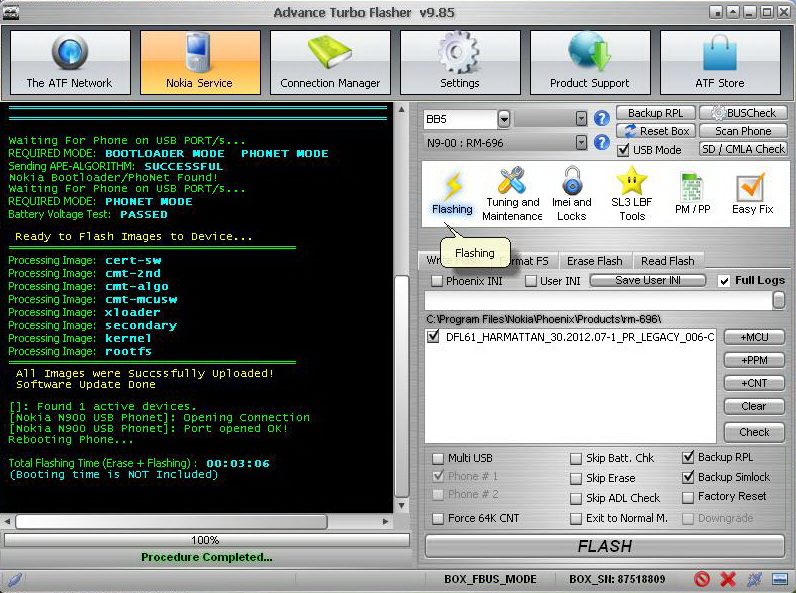Screen dimensions: 796x593
Task: Click the SD / CMLA Check button
Action: pyautogui.click(x=743, y=149)
